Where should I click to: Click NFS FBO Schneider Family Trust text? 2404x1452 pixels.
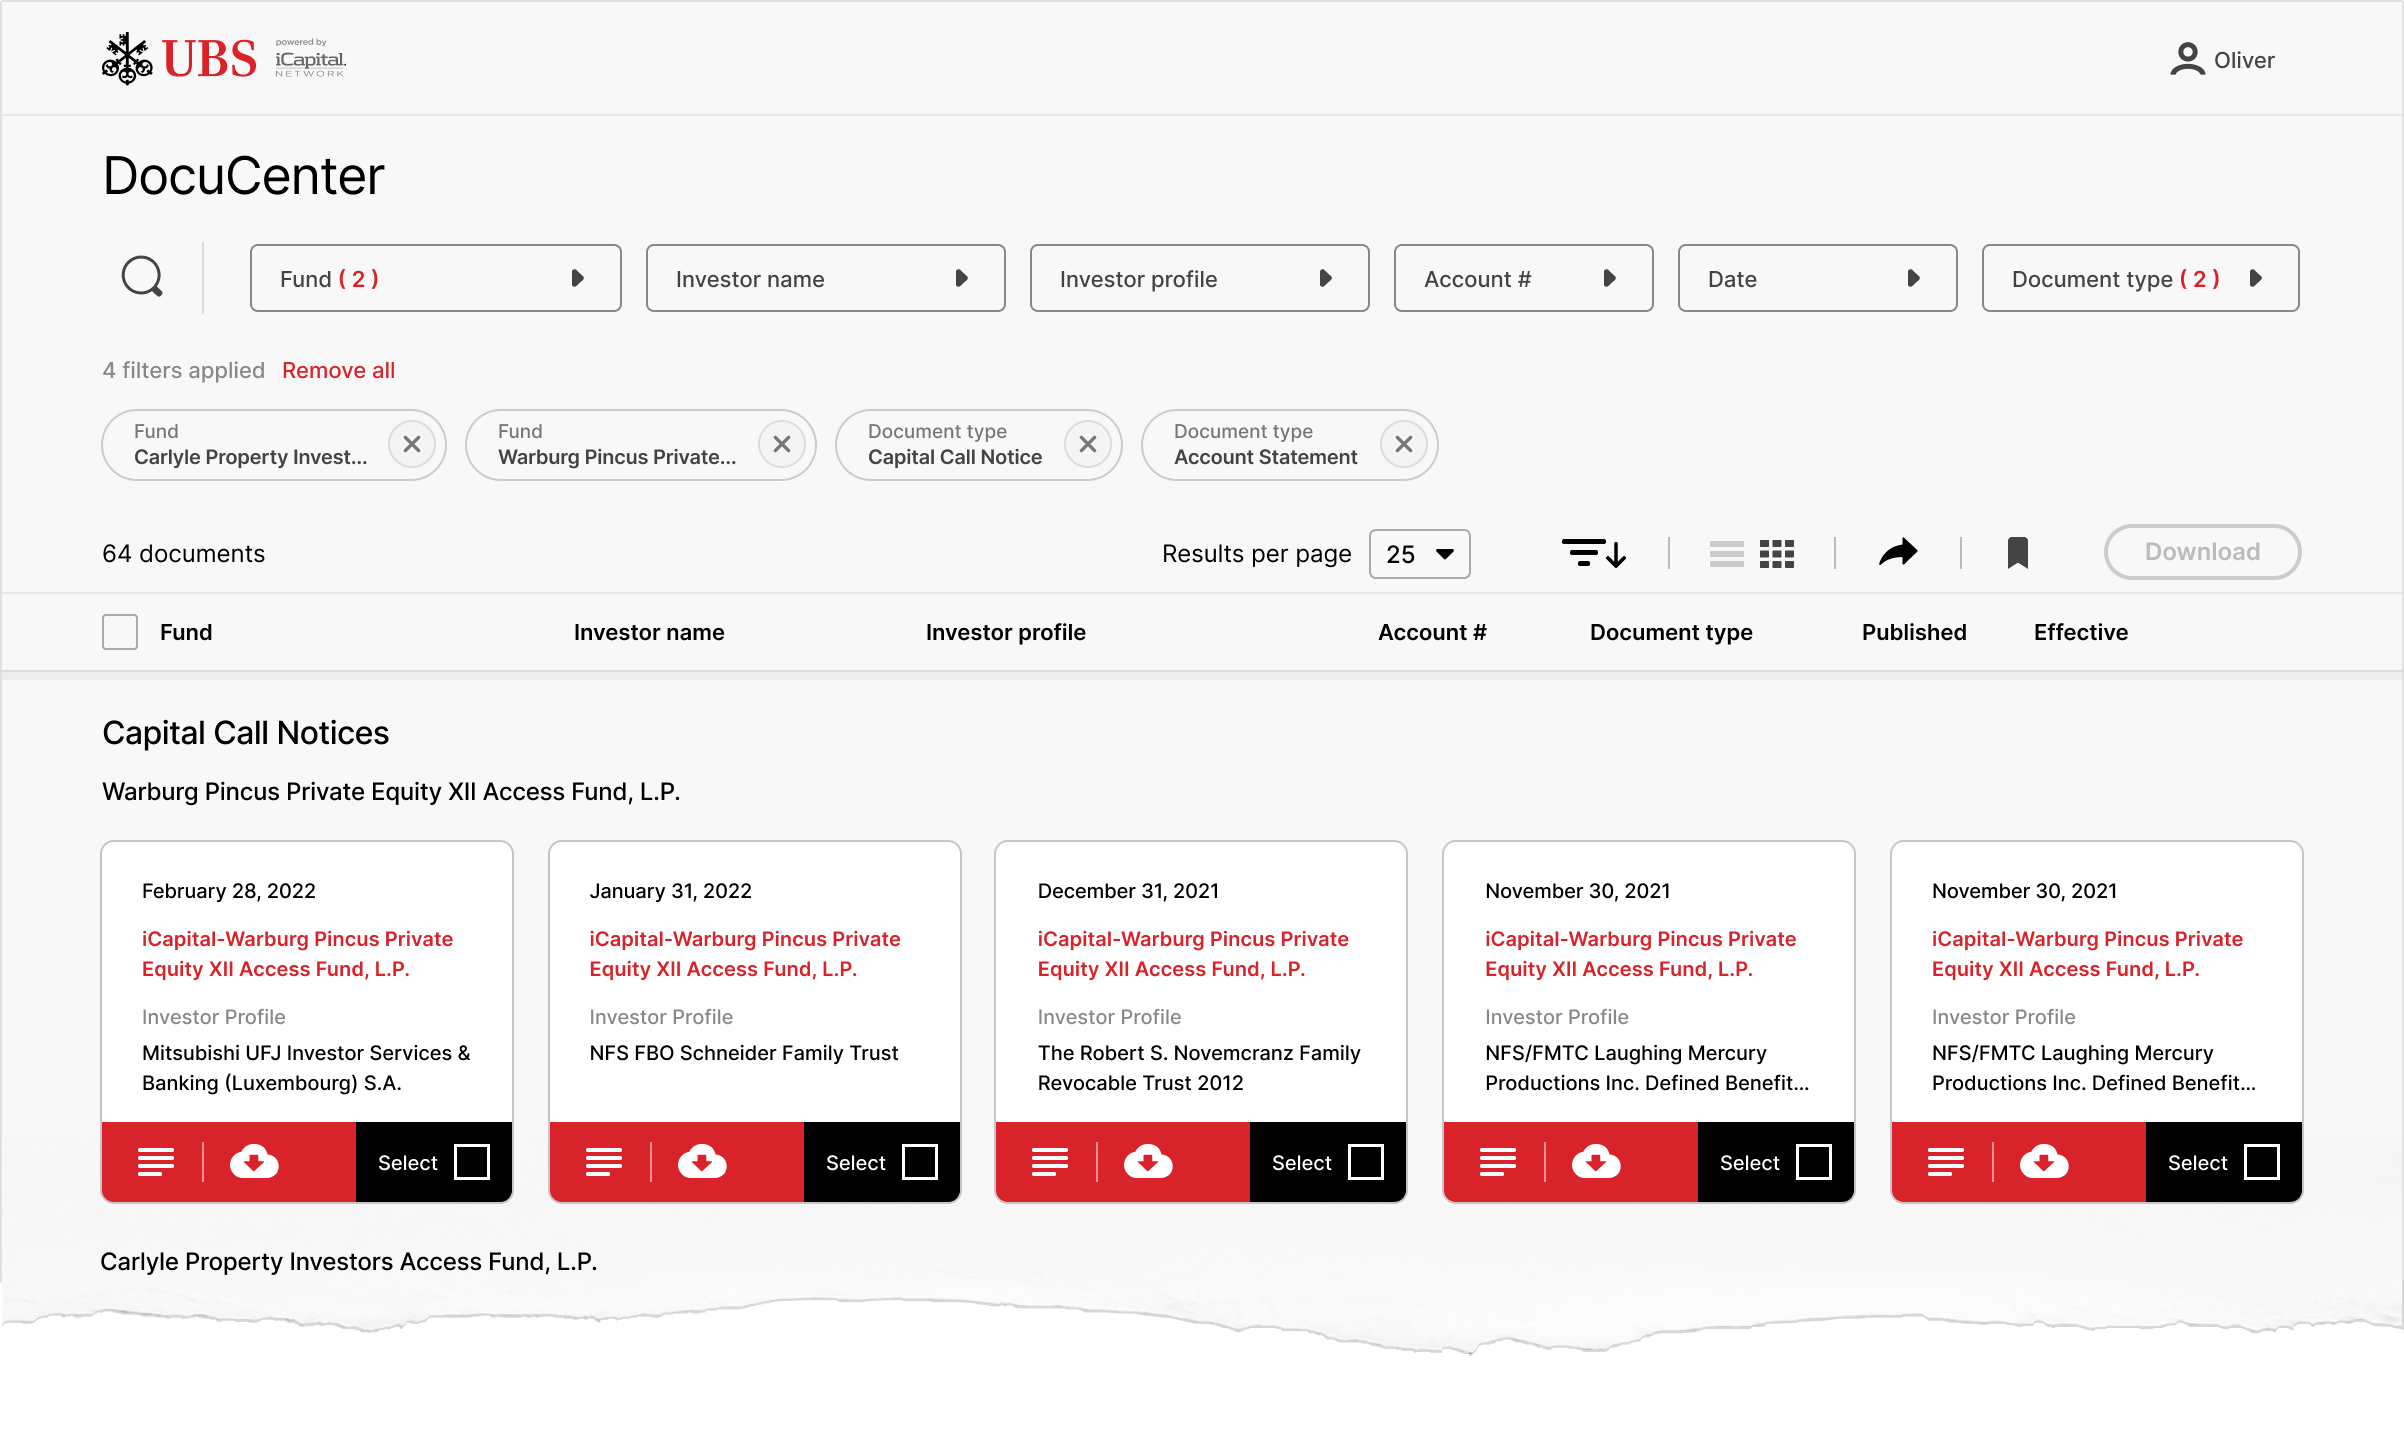[x=744, y=1053]
